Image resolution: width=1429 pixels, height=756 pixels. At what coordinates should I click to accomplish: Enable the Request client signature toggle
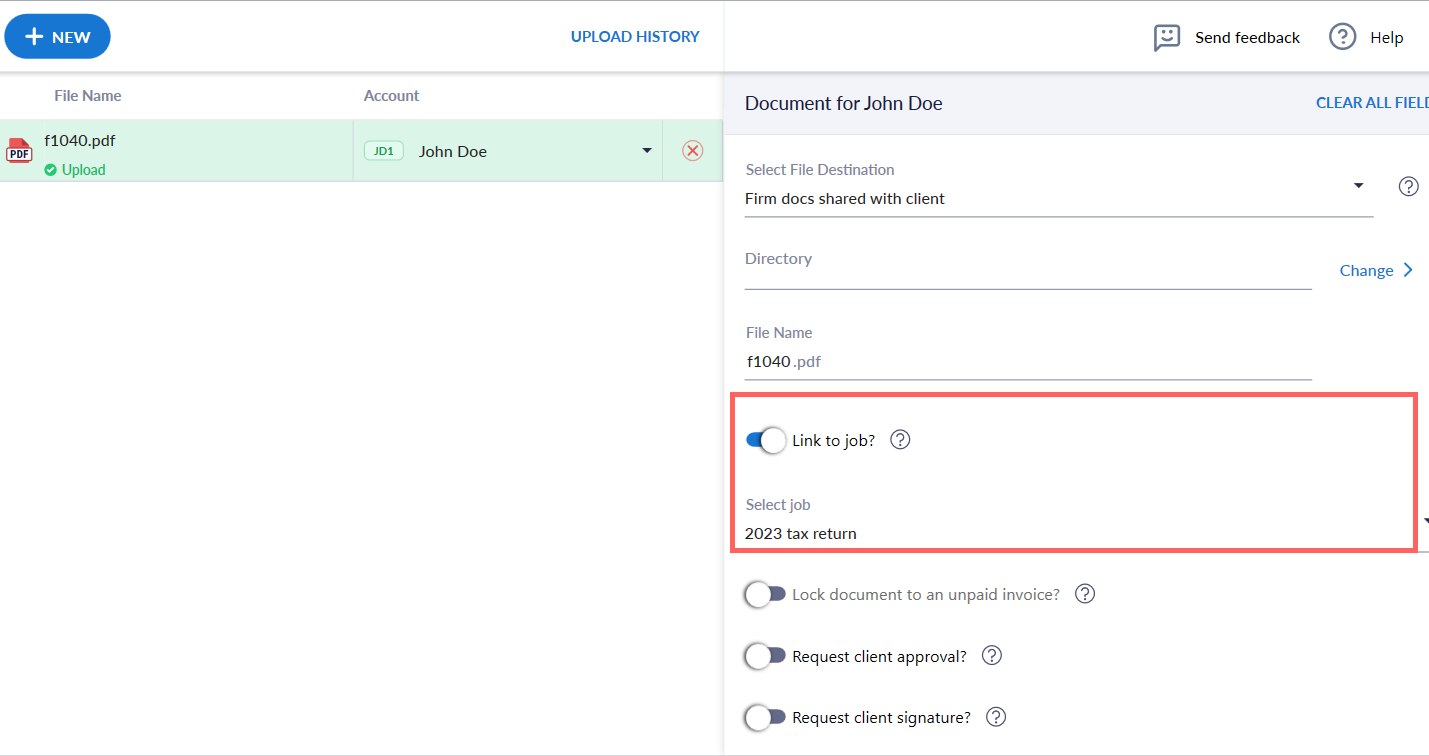coord(765,718)
